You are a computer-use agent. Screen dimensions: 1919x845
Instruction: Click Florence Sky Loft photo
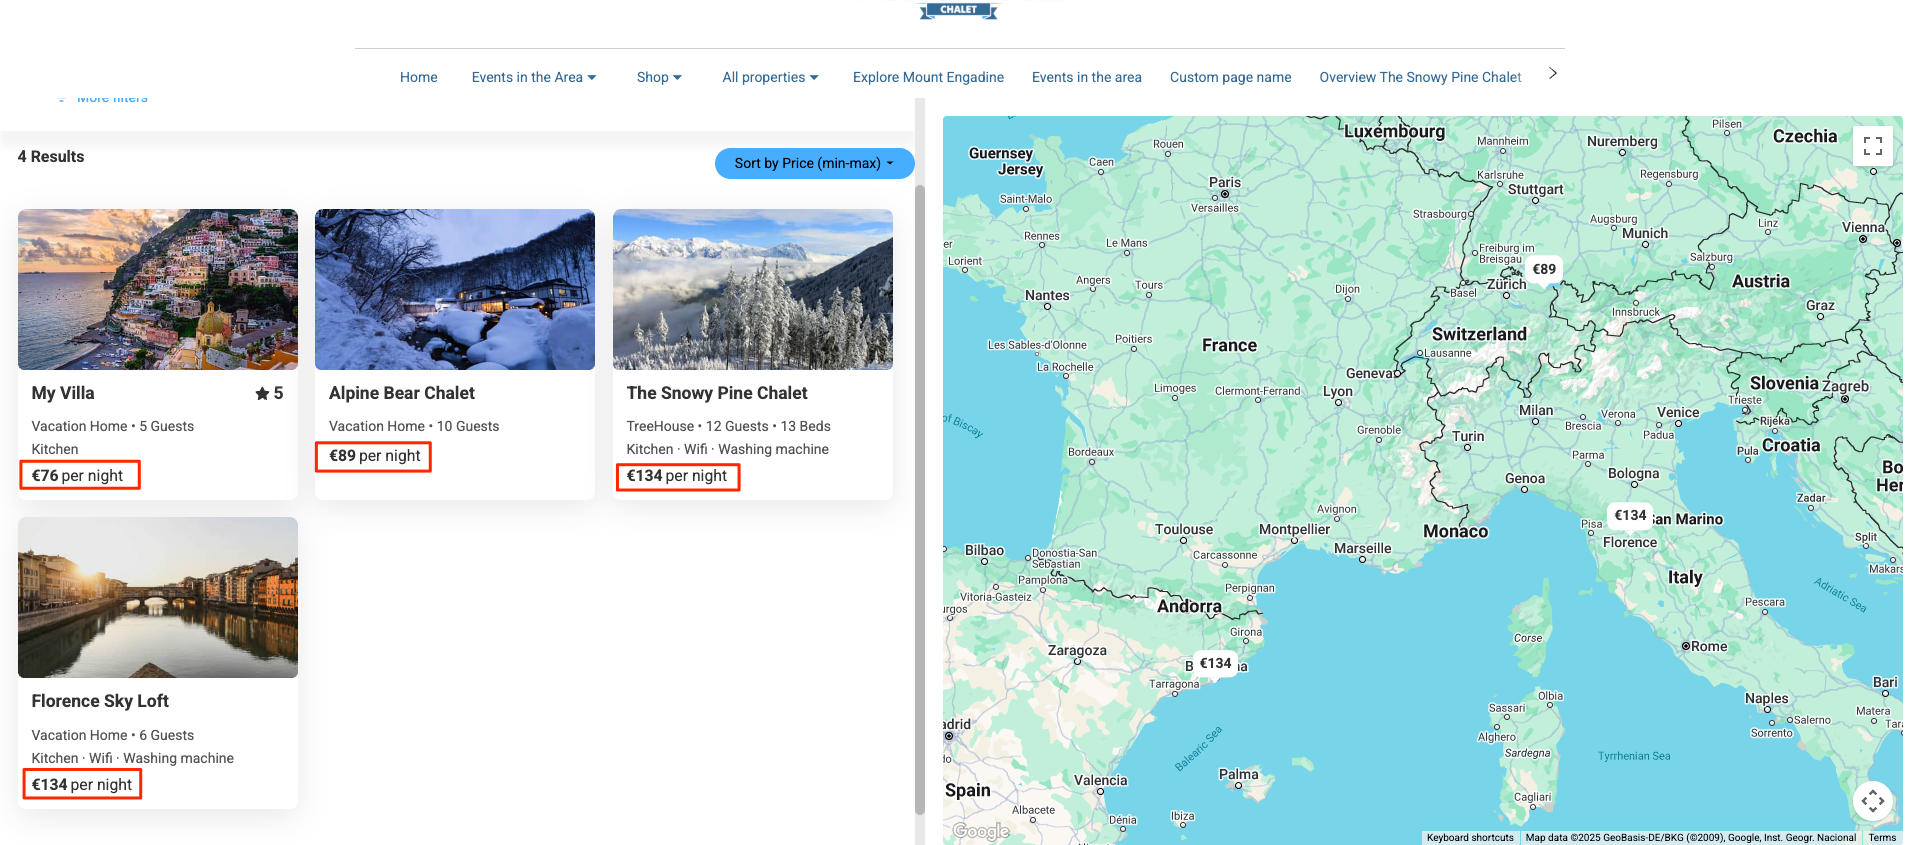click(158, 597)
